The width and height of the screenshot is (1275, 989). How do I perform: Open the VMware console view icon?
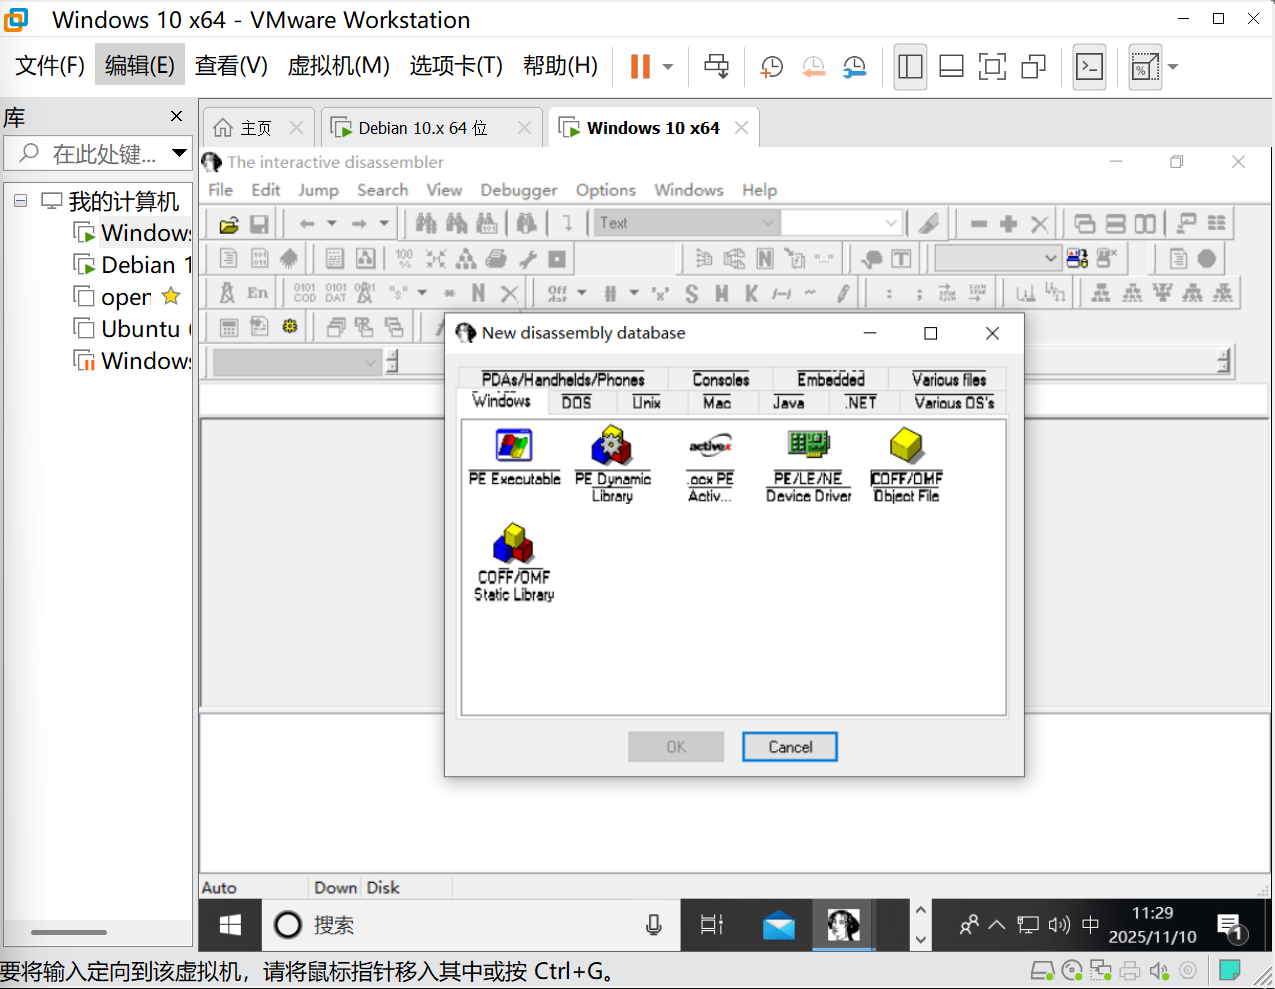[x=1089, y=67]
